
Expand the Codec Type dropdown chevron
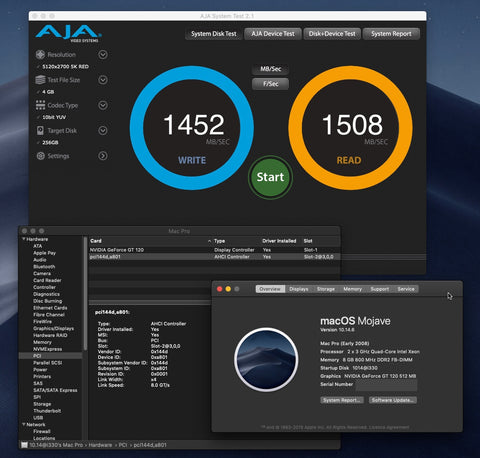pos(103,105)
